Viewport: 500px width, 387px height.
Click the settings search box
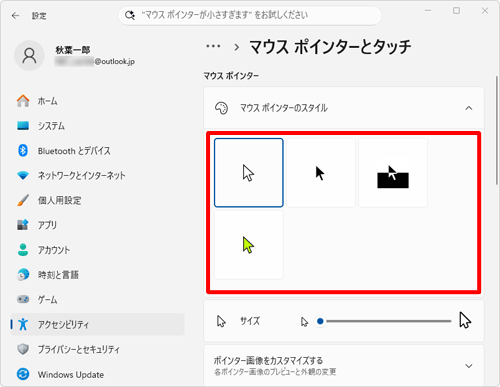coord(250,15)
